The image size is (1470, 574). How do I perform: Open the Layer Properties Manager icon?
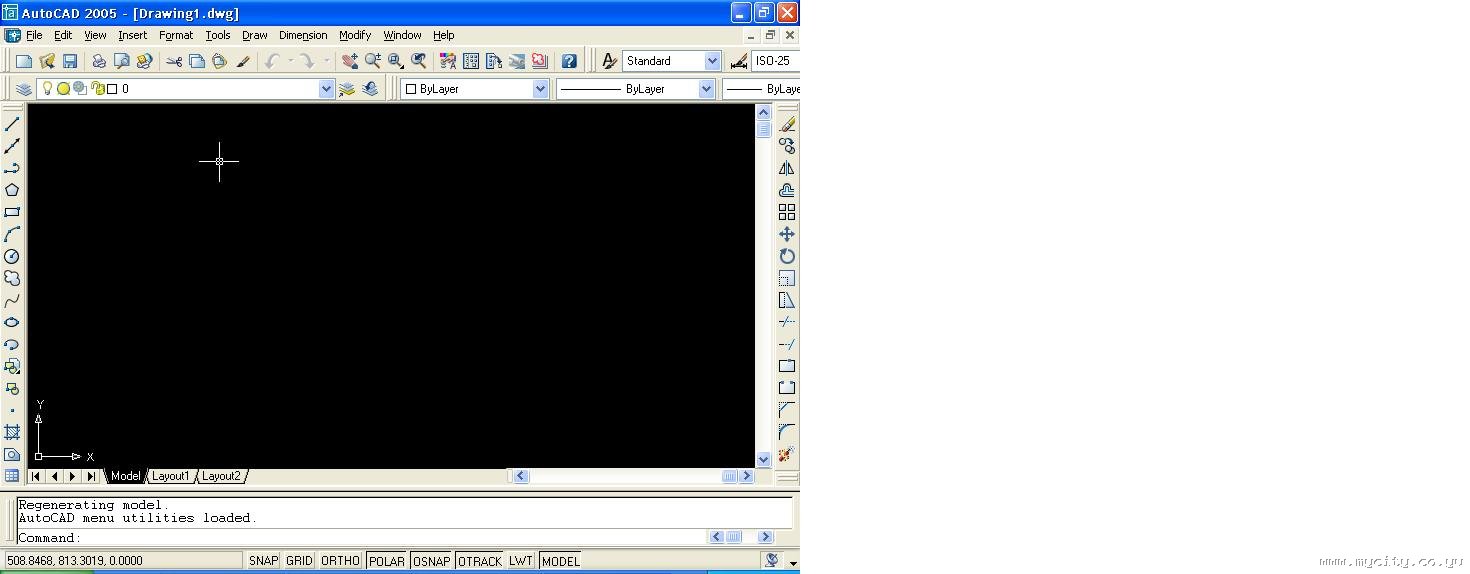click(24, 89)
